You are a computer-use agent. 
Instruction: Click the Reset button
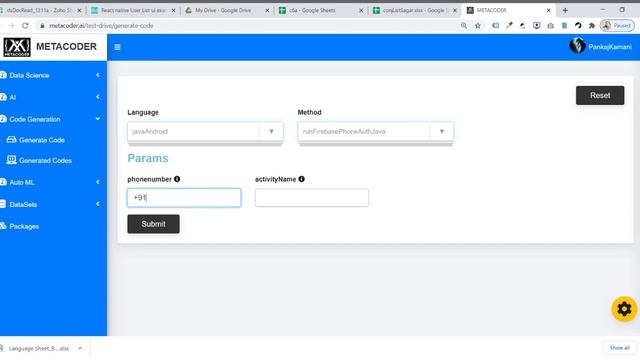coord(600,96)
